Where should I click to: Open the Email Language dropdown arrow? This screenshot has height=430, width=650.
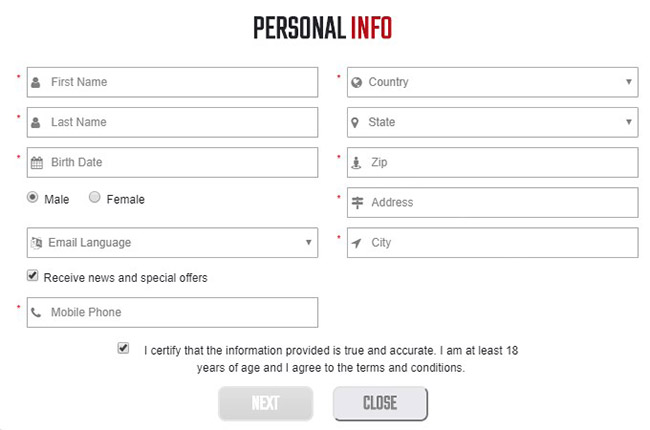tap(309, 242)
